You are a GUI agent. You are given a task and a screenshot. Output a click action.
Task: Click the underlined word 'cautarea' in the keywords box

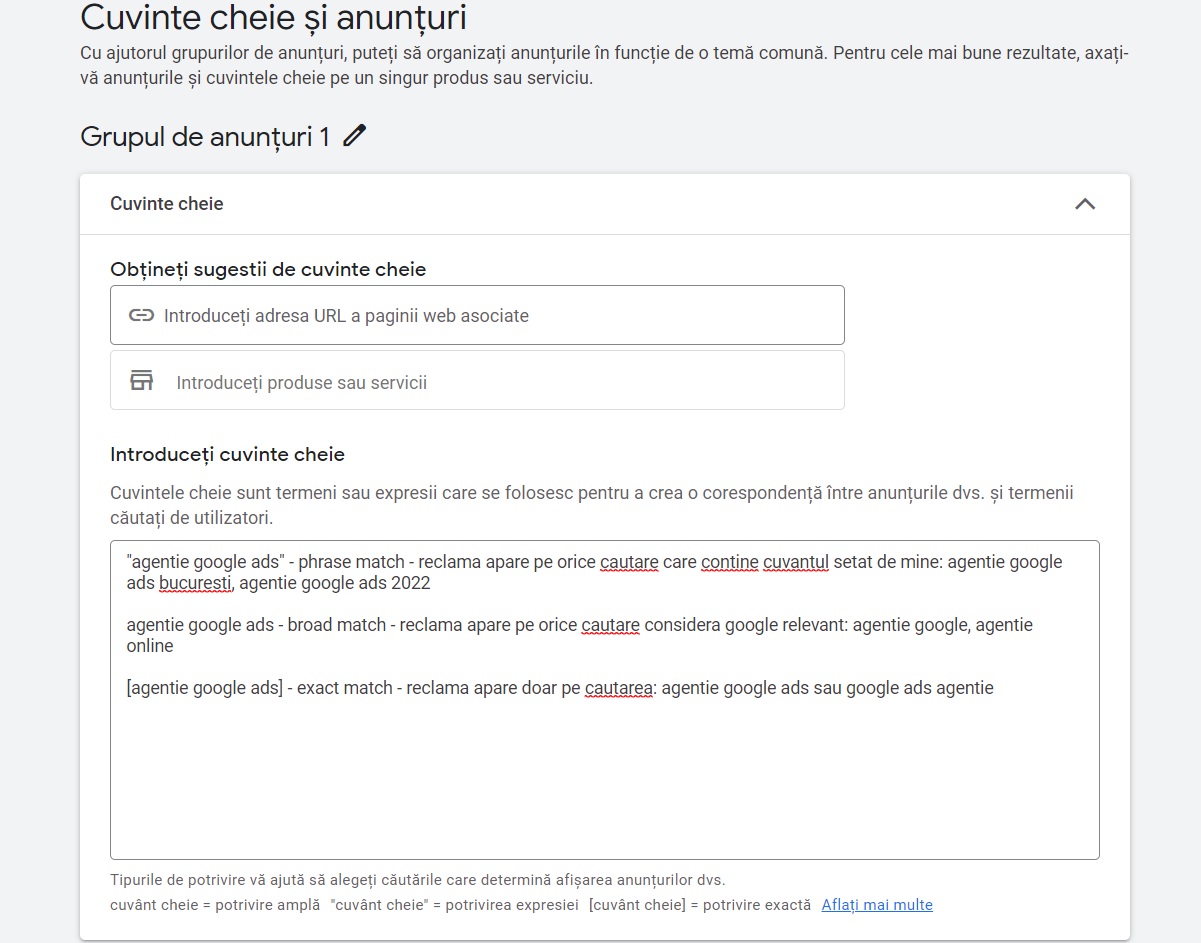620,687
